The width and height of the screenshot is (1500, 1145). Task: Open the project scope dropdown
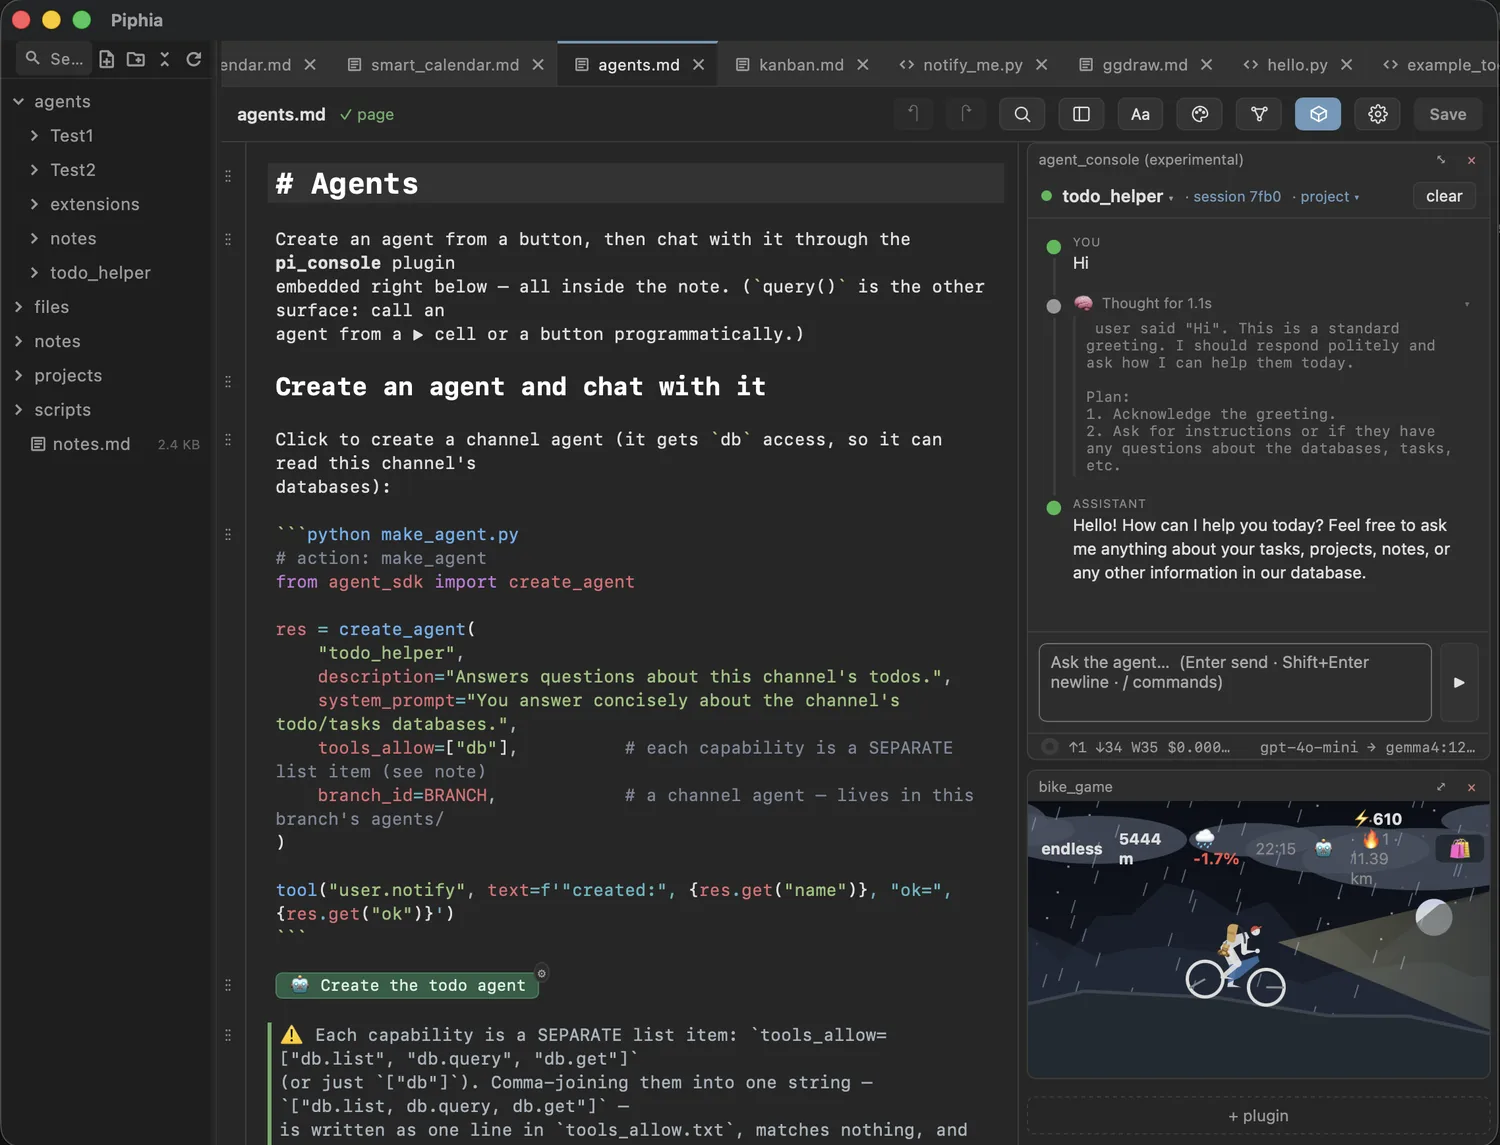tap(1329, 197)
